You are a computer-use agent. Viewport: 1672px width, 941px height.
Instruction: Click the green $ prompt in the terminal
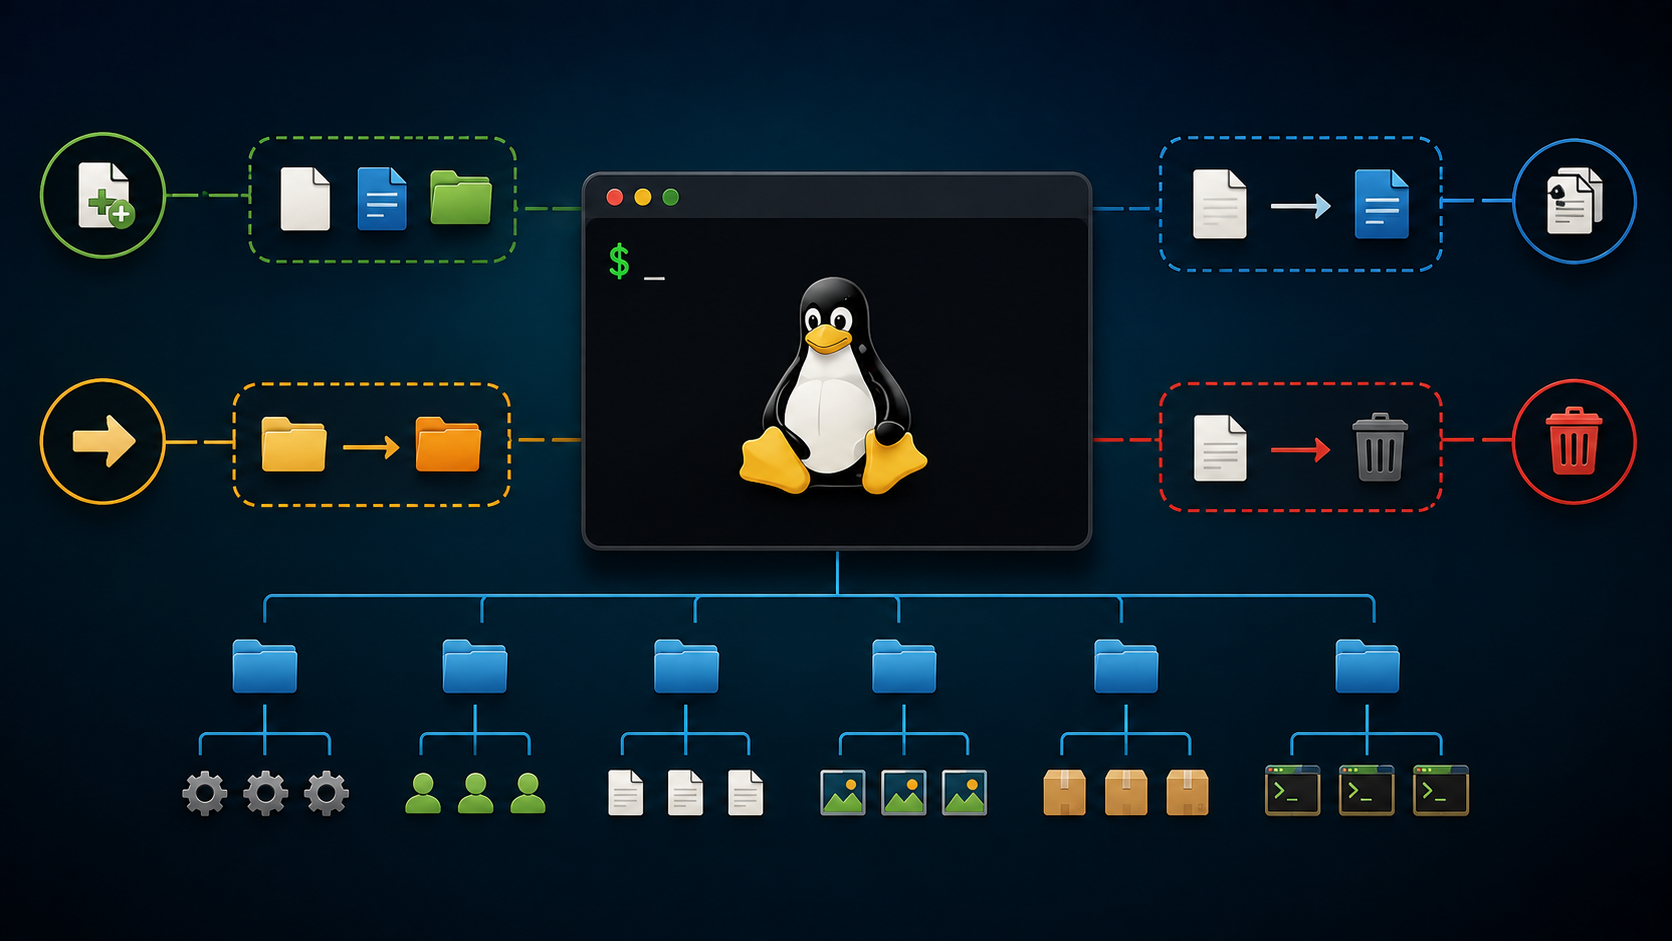click(x=619, y=261)
